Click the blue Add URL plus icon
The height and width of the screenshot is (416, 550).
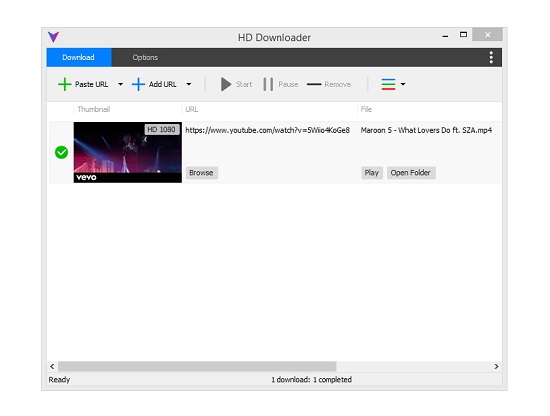(138, 84)
